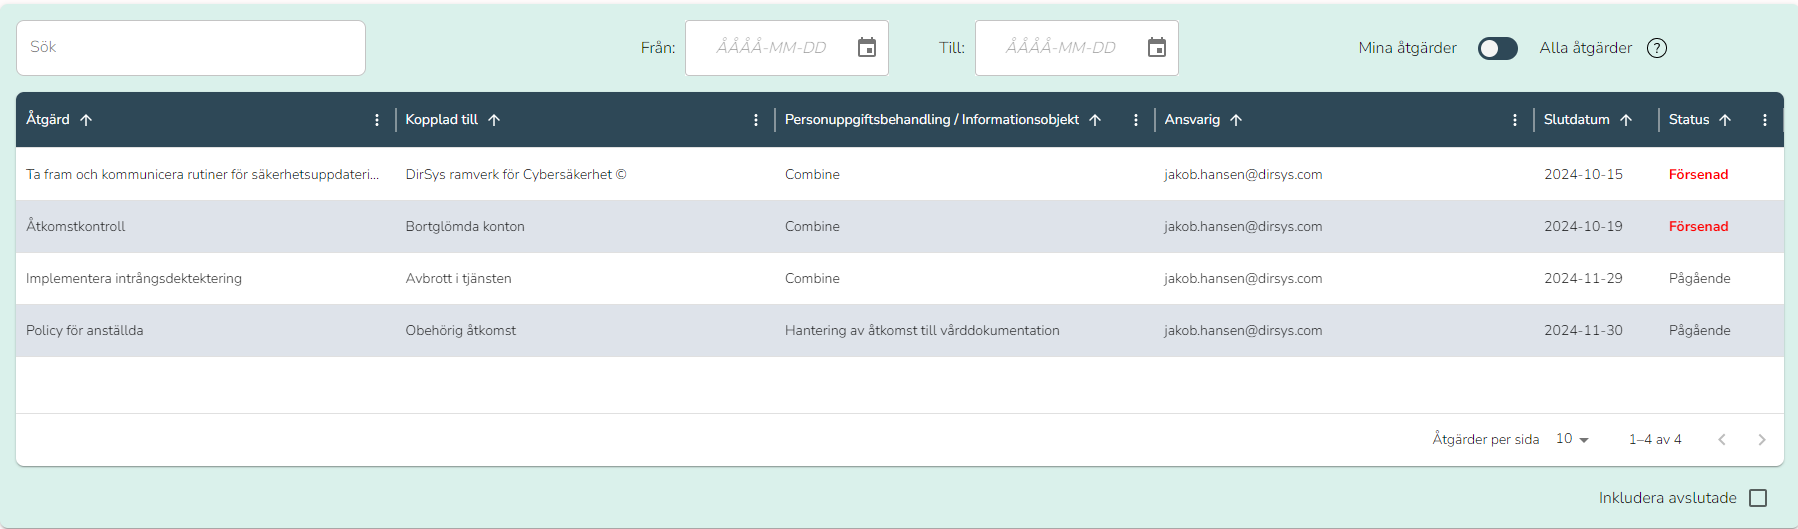Toggle Mina åtgärder / Alla åtgärder switch

click(x=1498, y=48)
